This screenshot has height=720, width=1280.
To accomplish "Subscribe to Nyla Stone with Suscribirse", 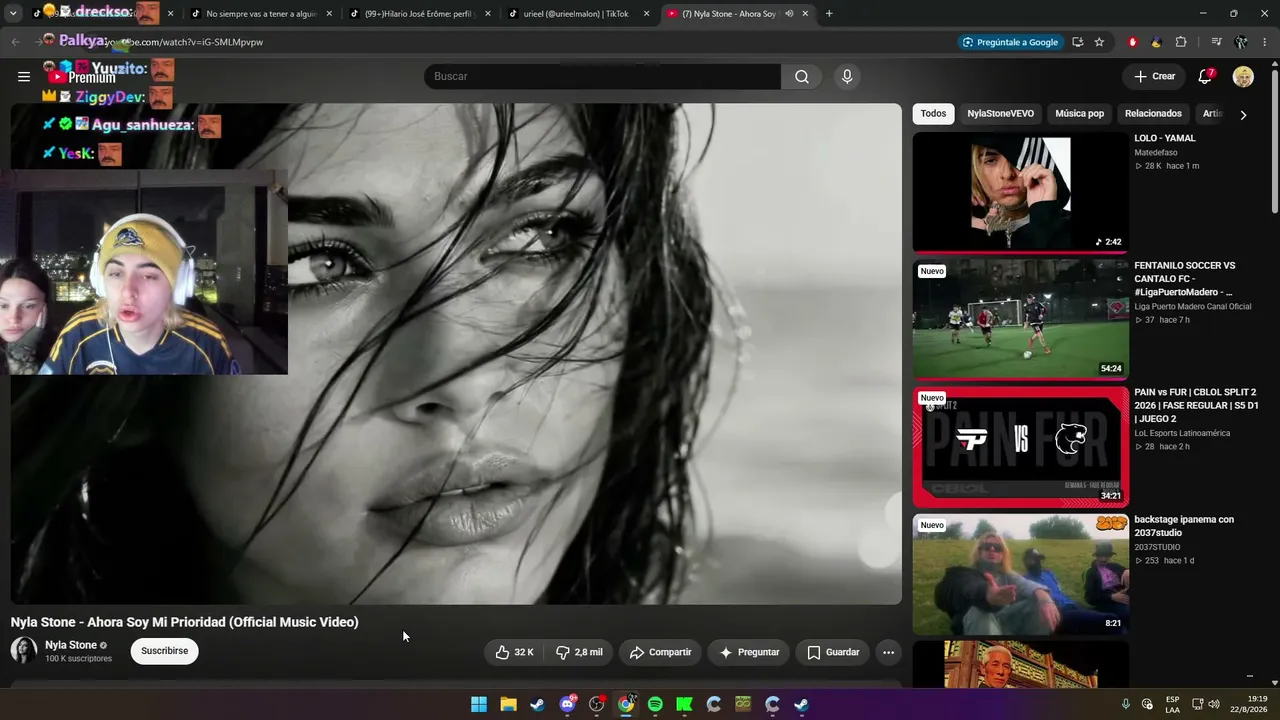I will click(165, 651).
